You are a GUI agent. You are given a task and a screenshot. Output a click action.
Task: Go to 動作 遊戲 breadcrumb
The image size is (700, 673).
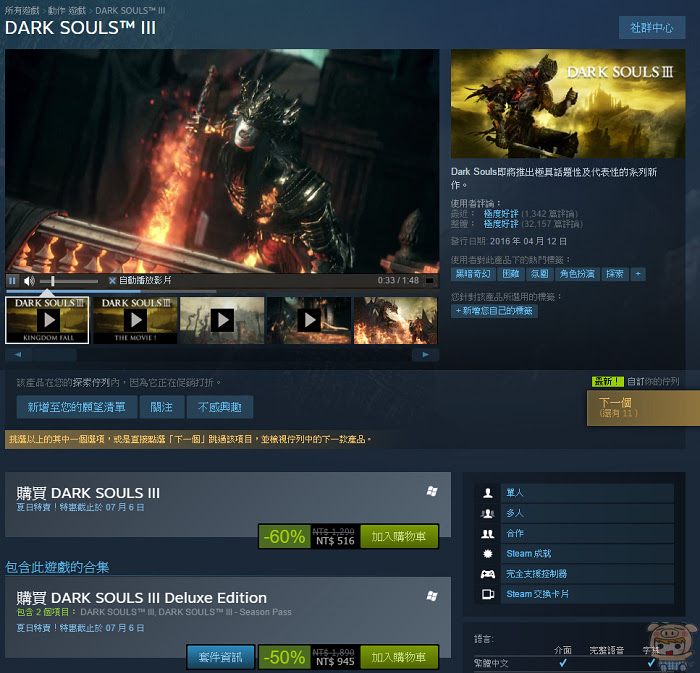[67, 10]
